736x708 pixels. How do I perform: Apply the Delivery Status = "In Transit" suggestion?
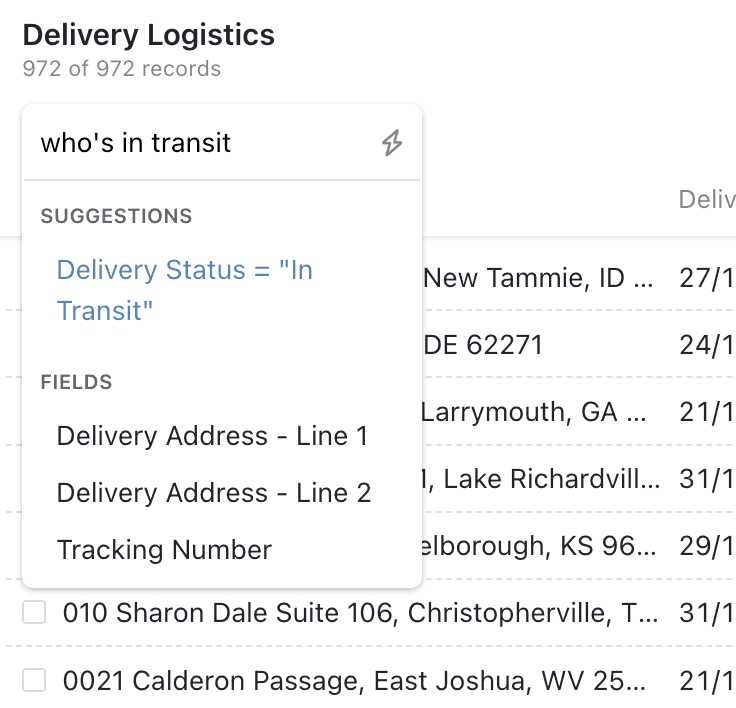pyautogui.click(x=185, y=290)
